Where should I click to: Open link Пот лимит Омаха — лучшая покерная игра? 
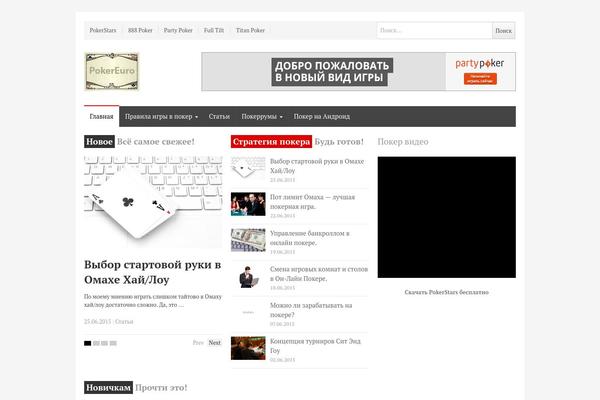313,202
